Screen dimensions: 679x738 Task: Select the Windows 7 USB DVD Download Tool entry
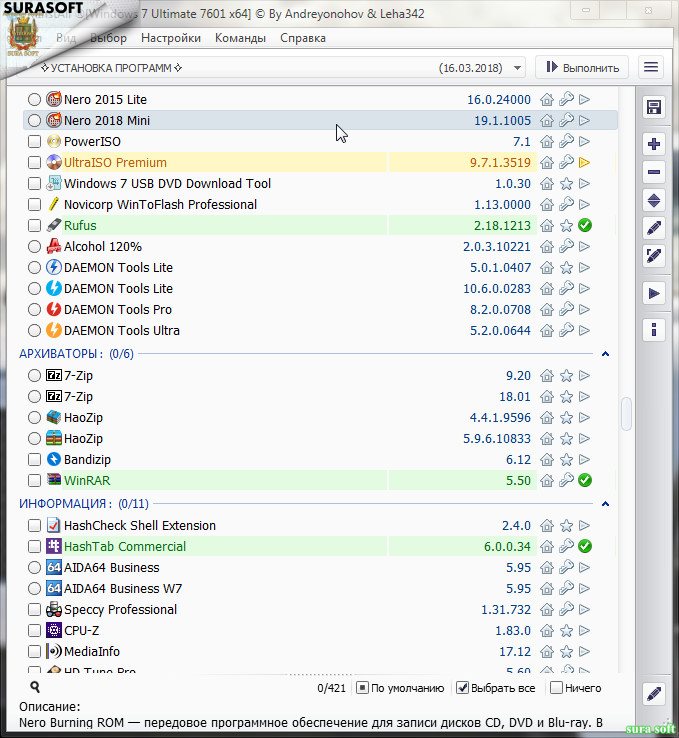tap(167, 184)
